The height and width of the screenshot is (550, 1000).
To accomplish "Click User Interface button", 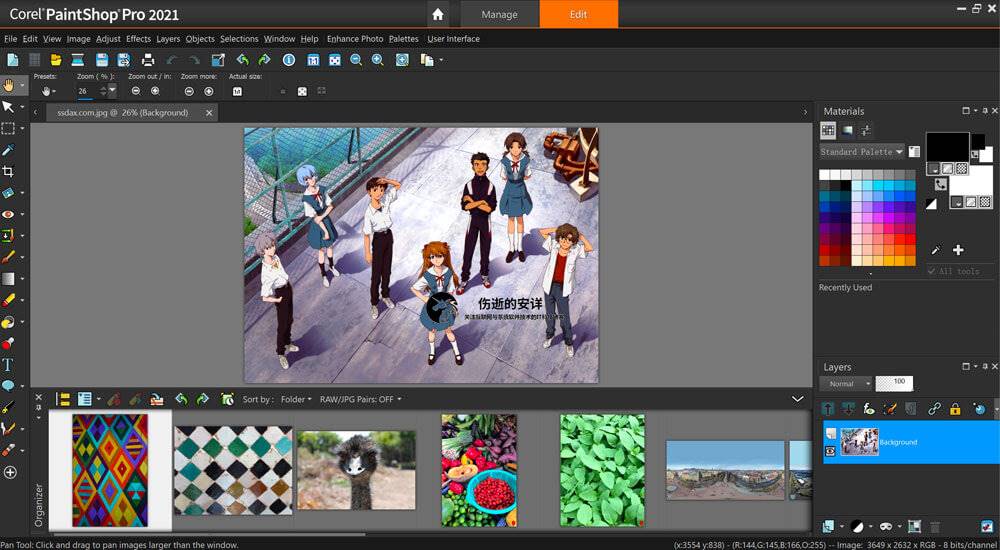I will [x=453, y=39].
